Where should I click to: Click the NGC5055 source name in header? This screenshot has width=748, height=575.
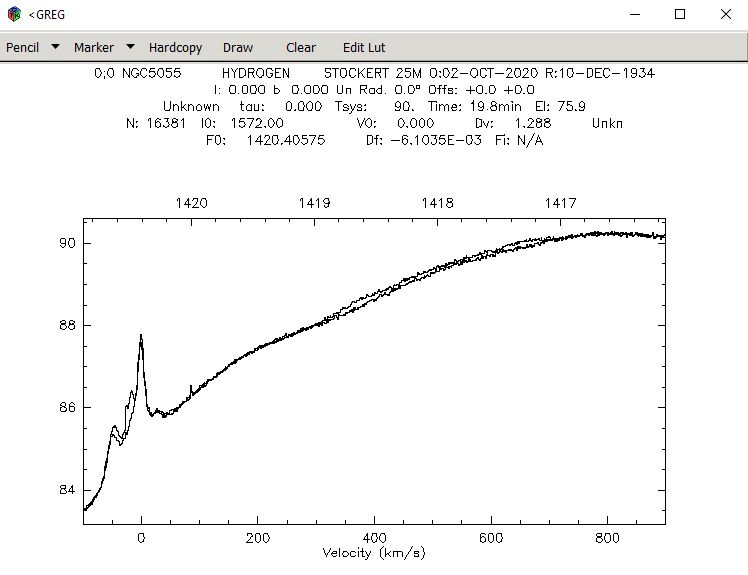click(x=152, y=73)
